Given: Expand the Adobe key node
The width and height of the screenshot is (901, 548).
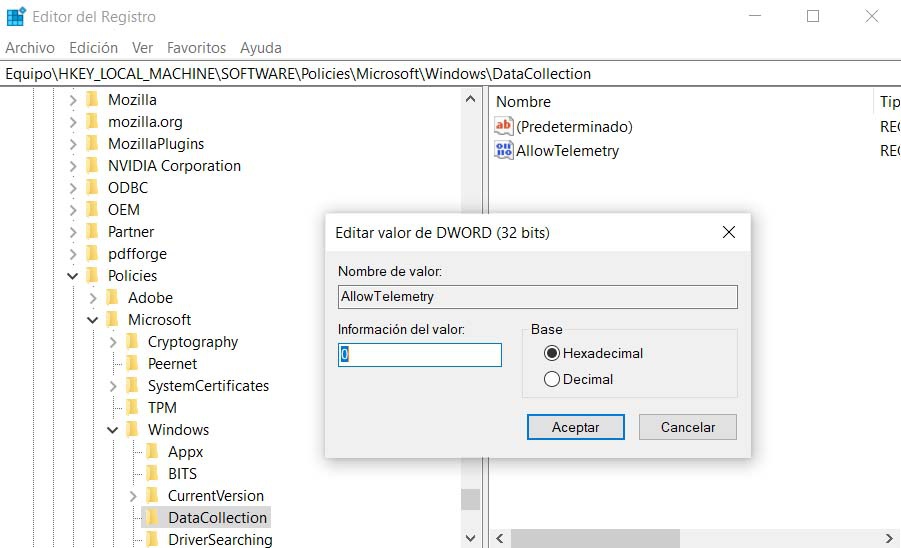Looking at the screenshot, I should click(x=93, y=298).
